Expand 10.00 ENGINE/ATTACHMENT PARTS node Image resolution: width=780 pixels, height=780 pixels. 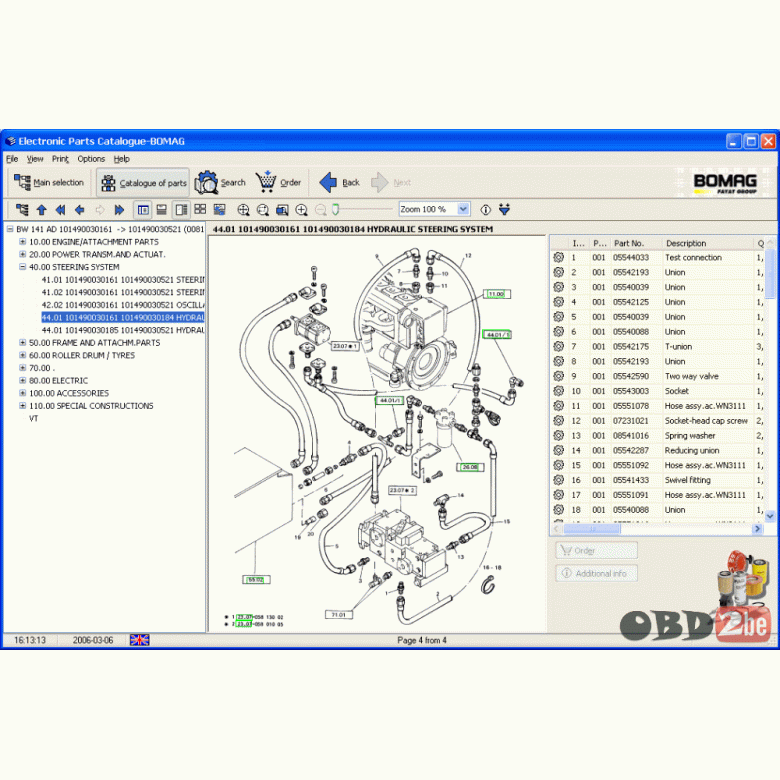22,242
